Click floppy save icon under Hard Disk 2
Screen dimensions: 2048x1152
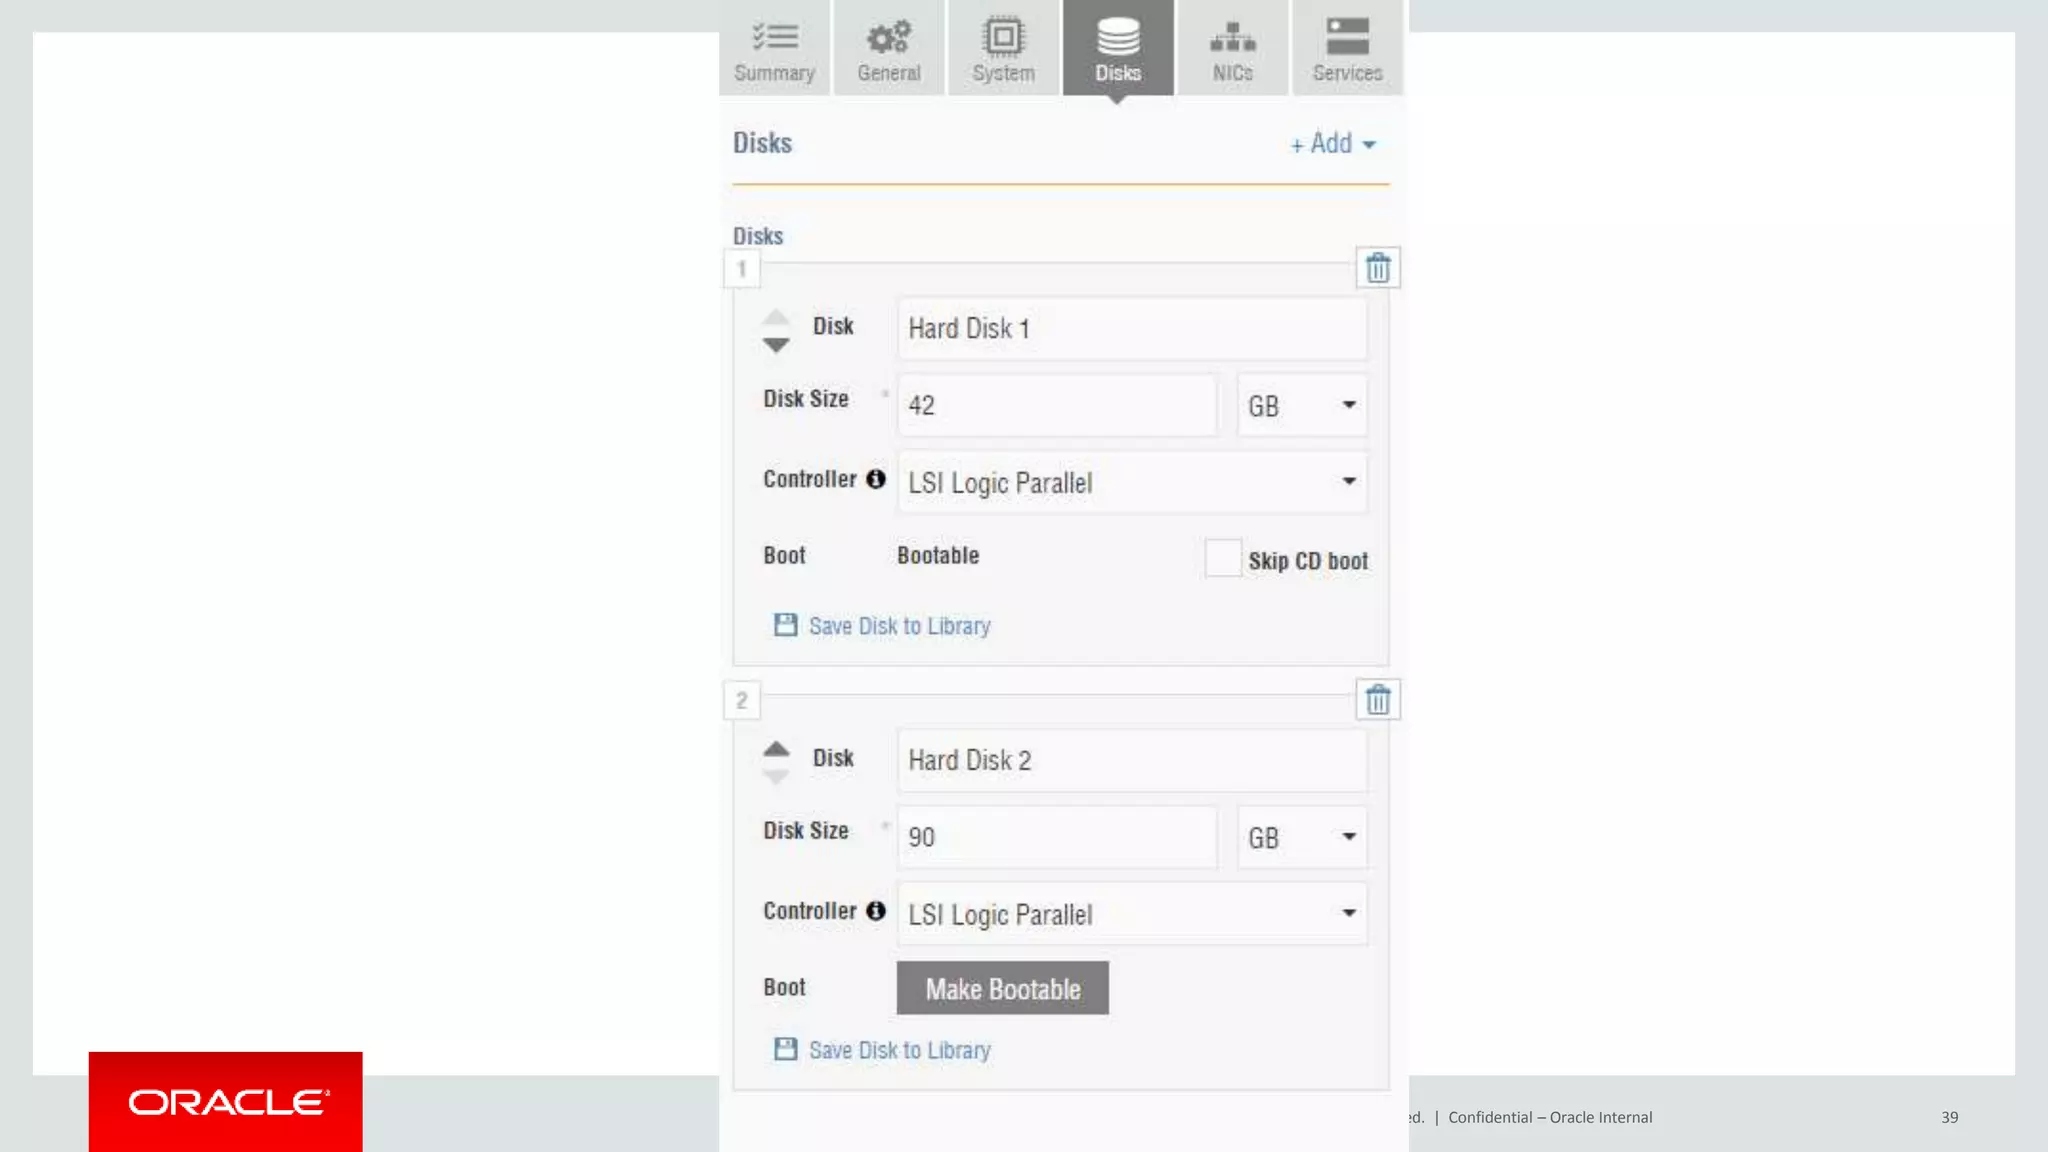click(786, 1049)
